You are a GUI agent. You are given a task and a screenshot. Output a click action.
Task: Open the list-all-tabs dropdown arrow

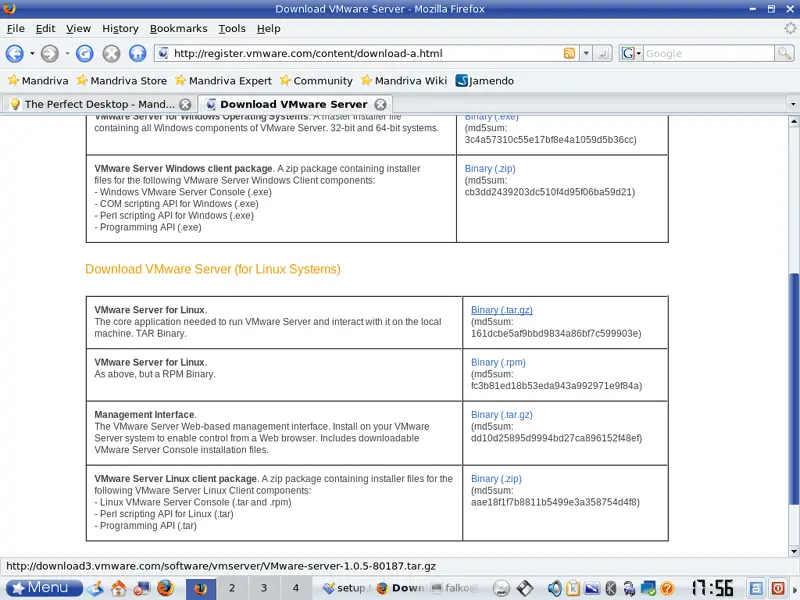(793, 105)
